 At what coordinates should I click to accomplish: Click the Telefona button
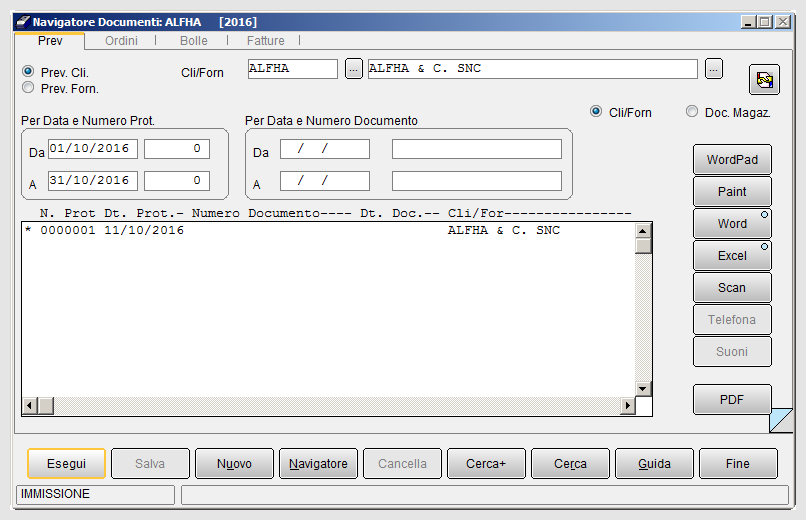coord(732,320)
